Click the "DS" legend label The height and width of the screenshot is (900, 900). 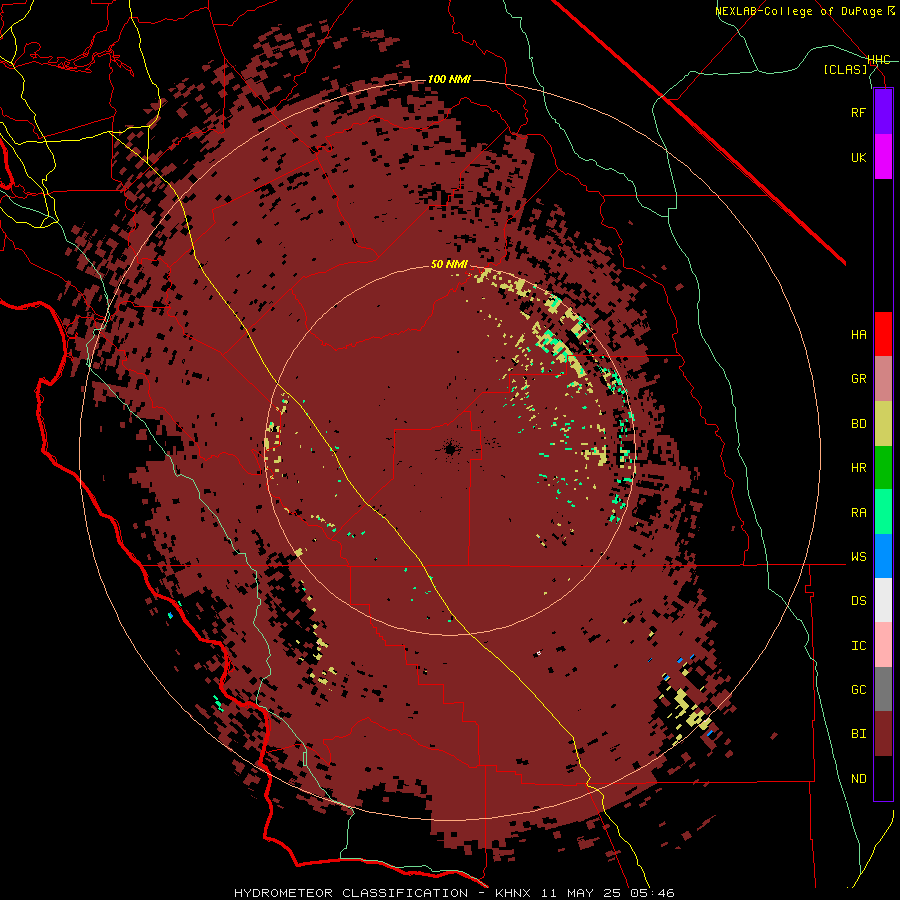pyautogui.click(x=858, y=600)
